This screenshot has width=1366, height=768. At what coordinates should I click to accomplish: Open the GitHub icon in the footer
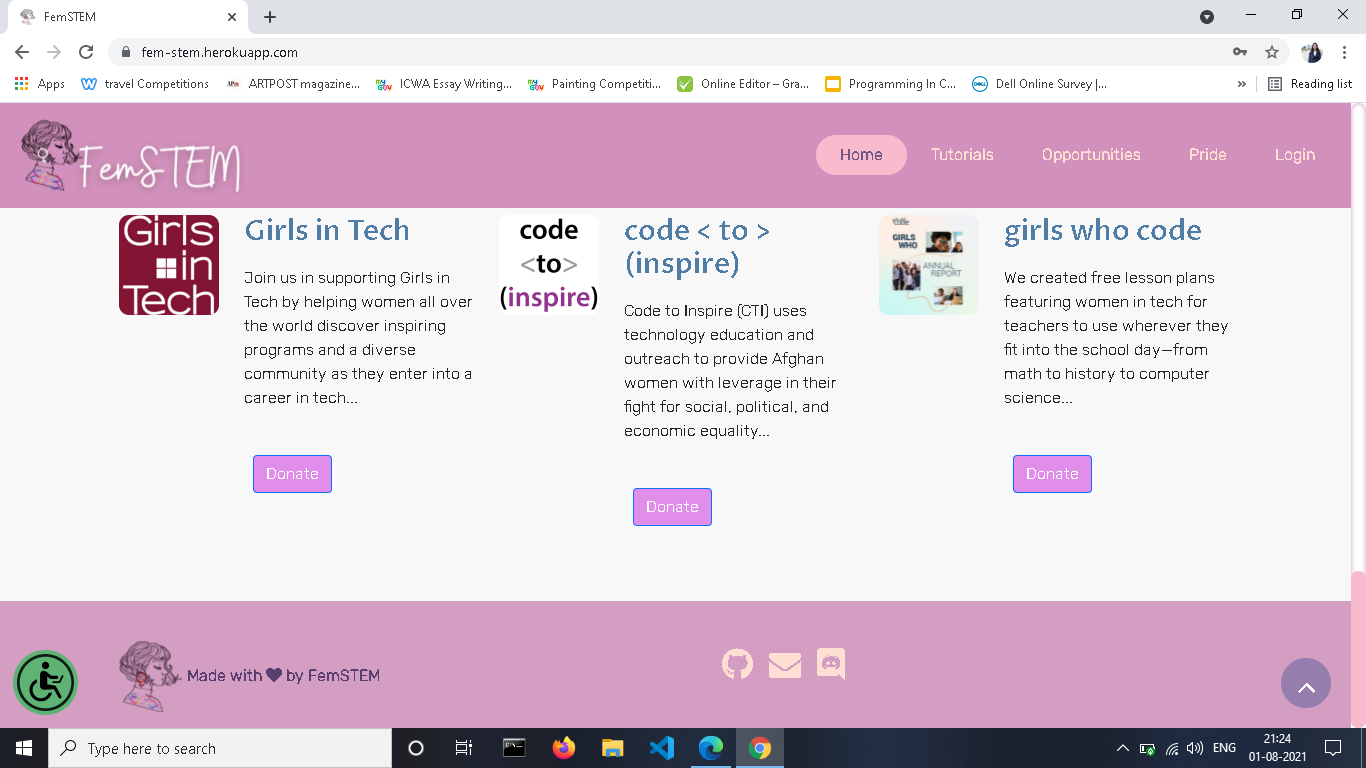pos(737,664)
